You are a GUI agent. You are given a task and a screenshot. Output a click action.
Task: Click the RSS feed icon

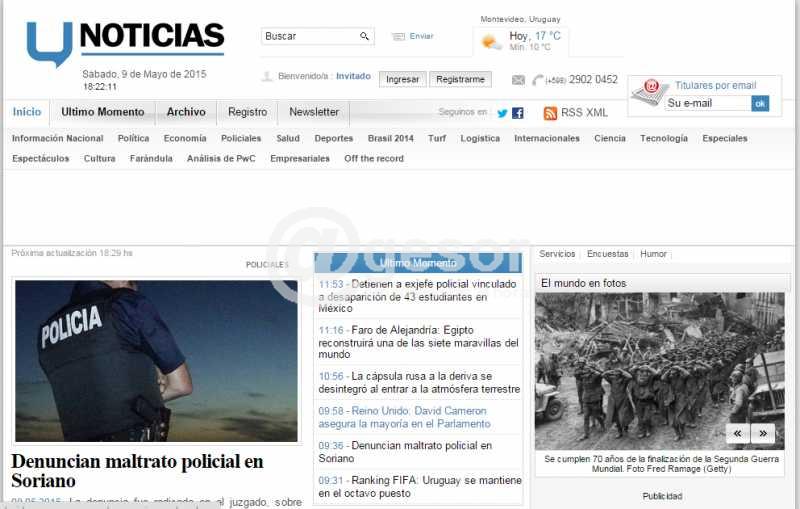coord(550,113)
